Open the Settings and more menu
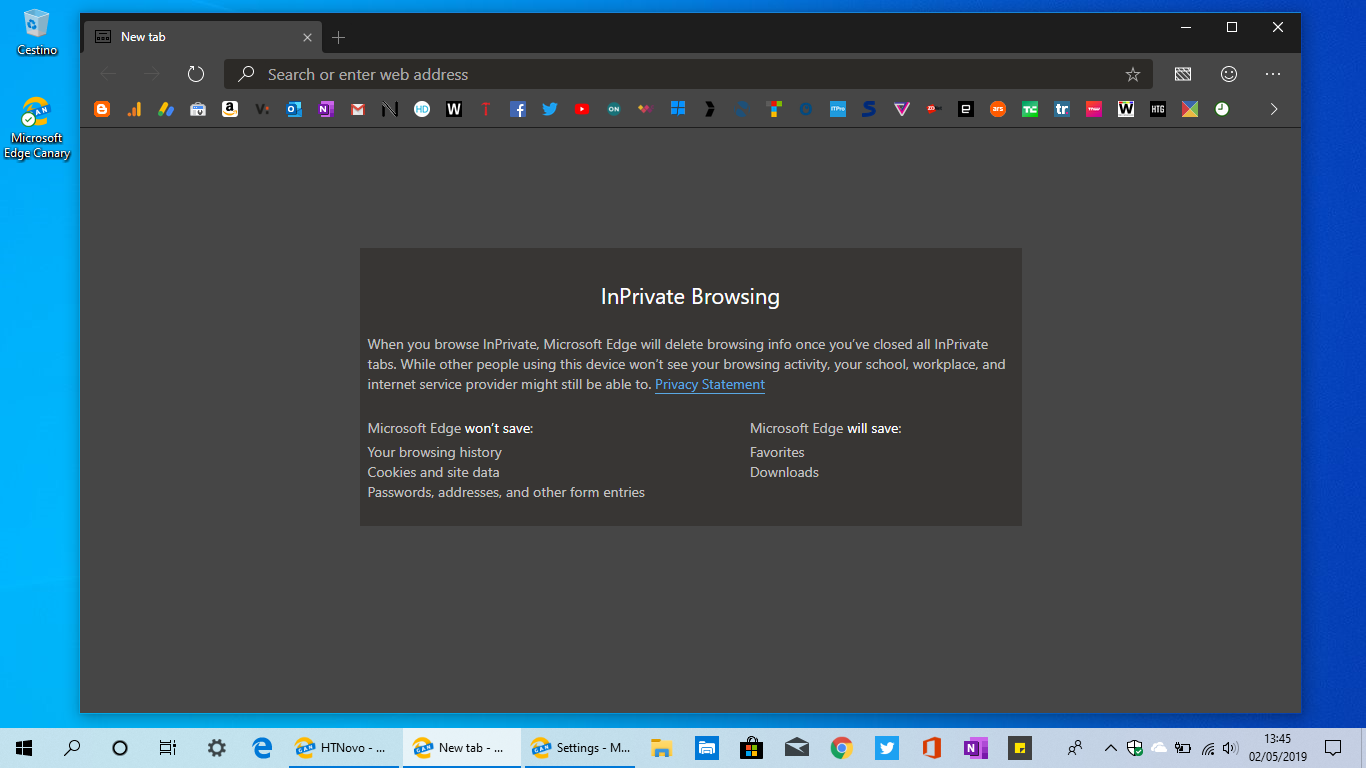1366x768 pixels. (1272, 74)
